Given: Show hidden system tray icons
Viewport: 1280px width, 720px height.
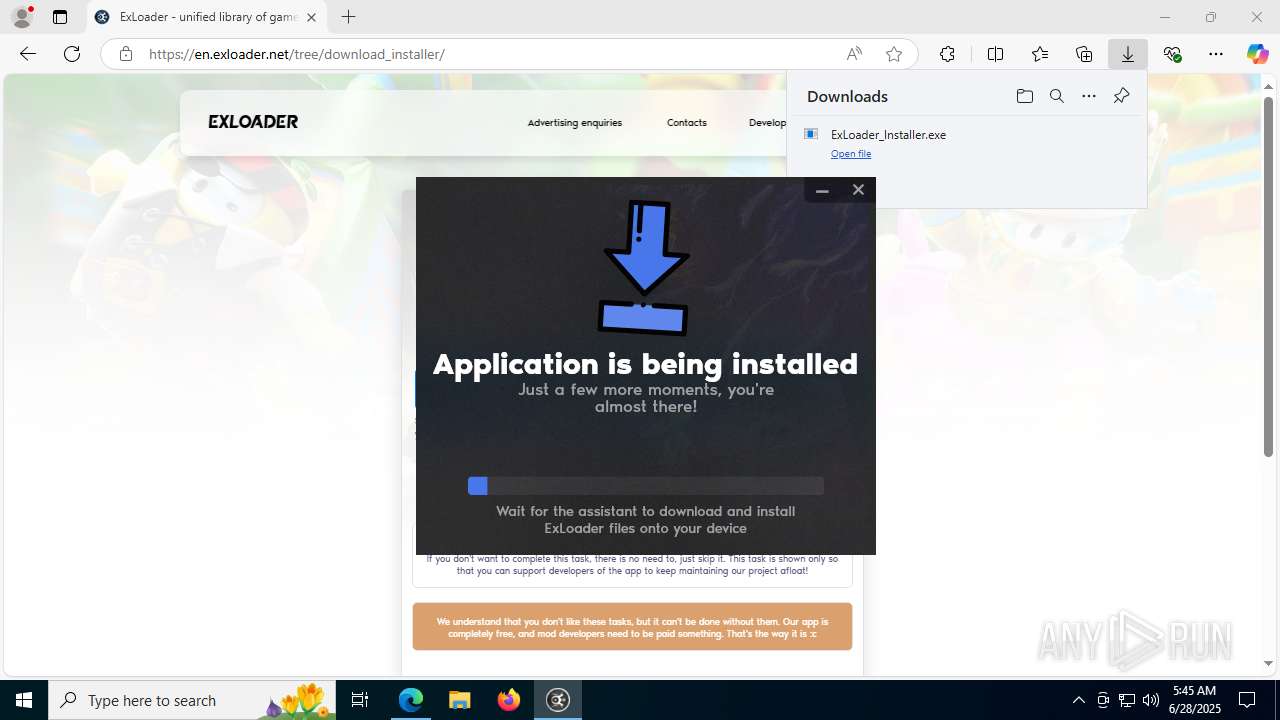Looking at the screenshot, I should point(1078,700).
